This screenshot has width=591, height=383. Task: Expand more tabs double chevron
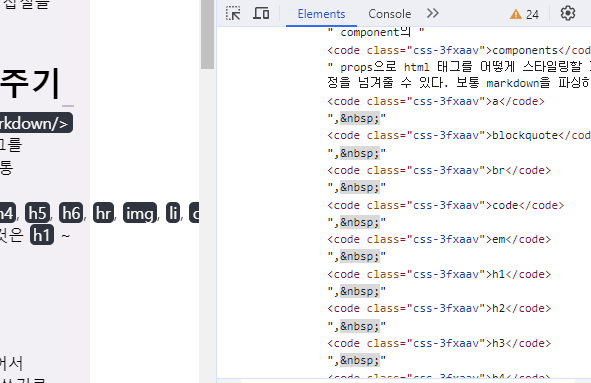pyautogui.click(x=433, y=14)
